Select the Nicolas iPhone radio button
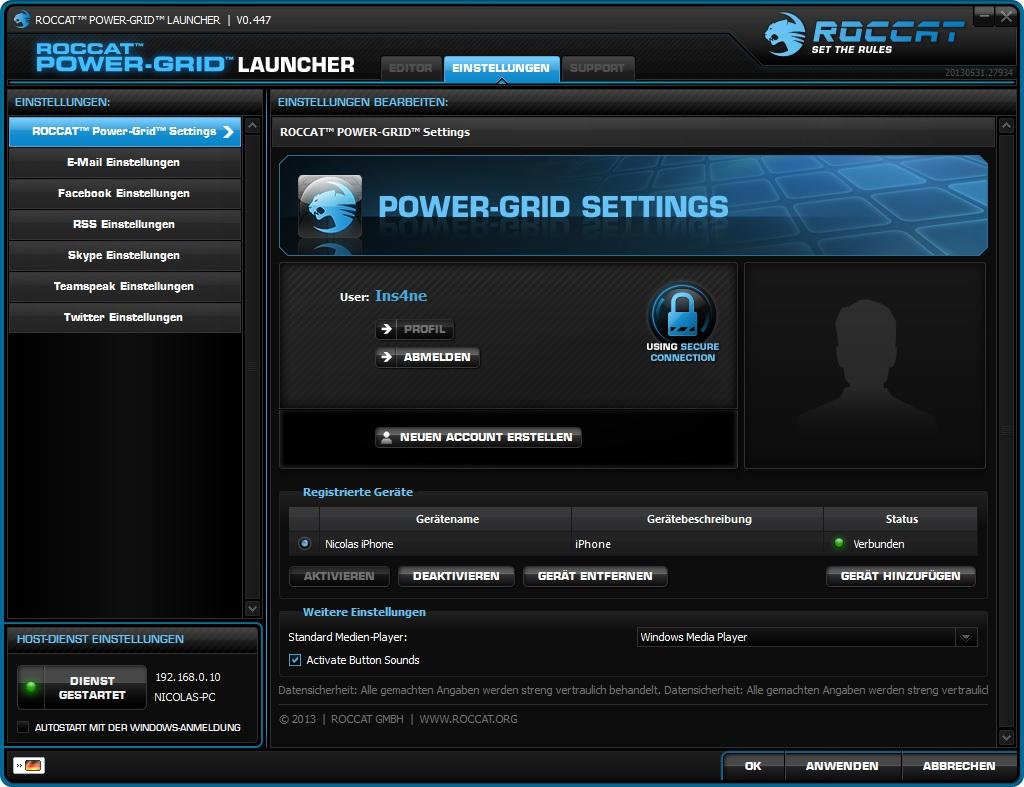The height and width of the screenshot is (787, 1024). pyautogui.click(x=304, y=543)
